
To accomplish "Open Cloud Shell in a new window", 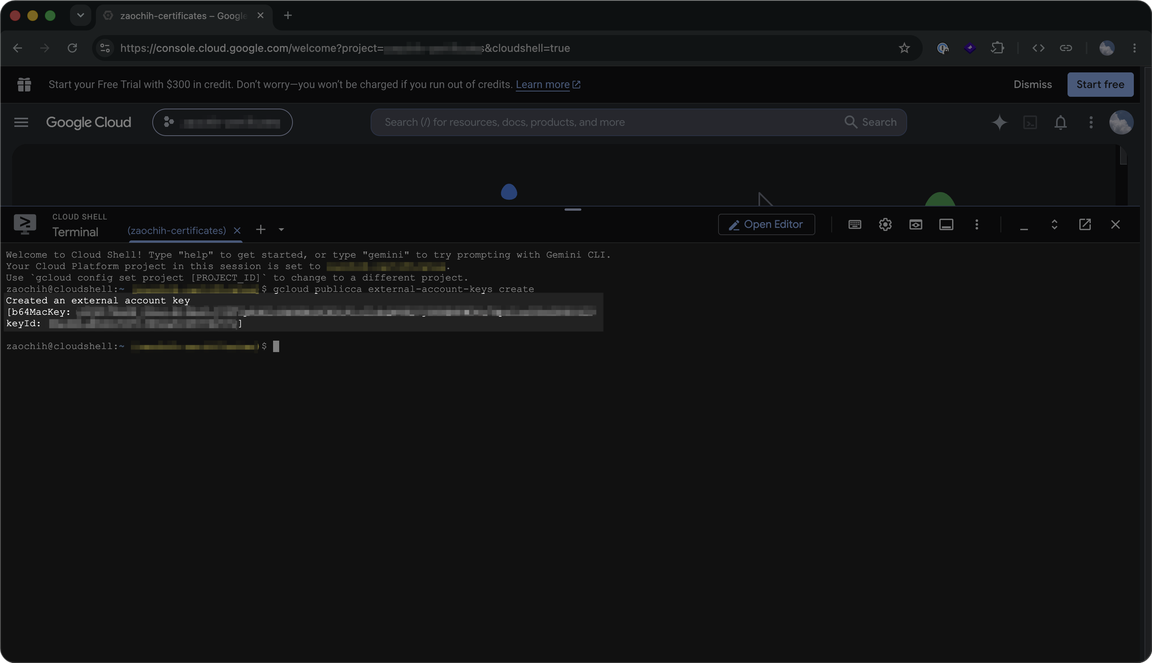I will click(1084, 224).
